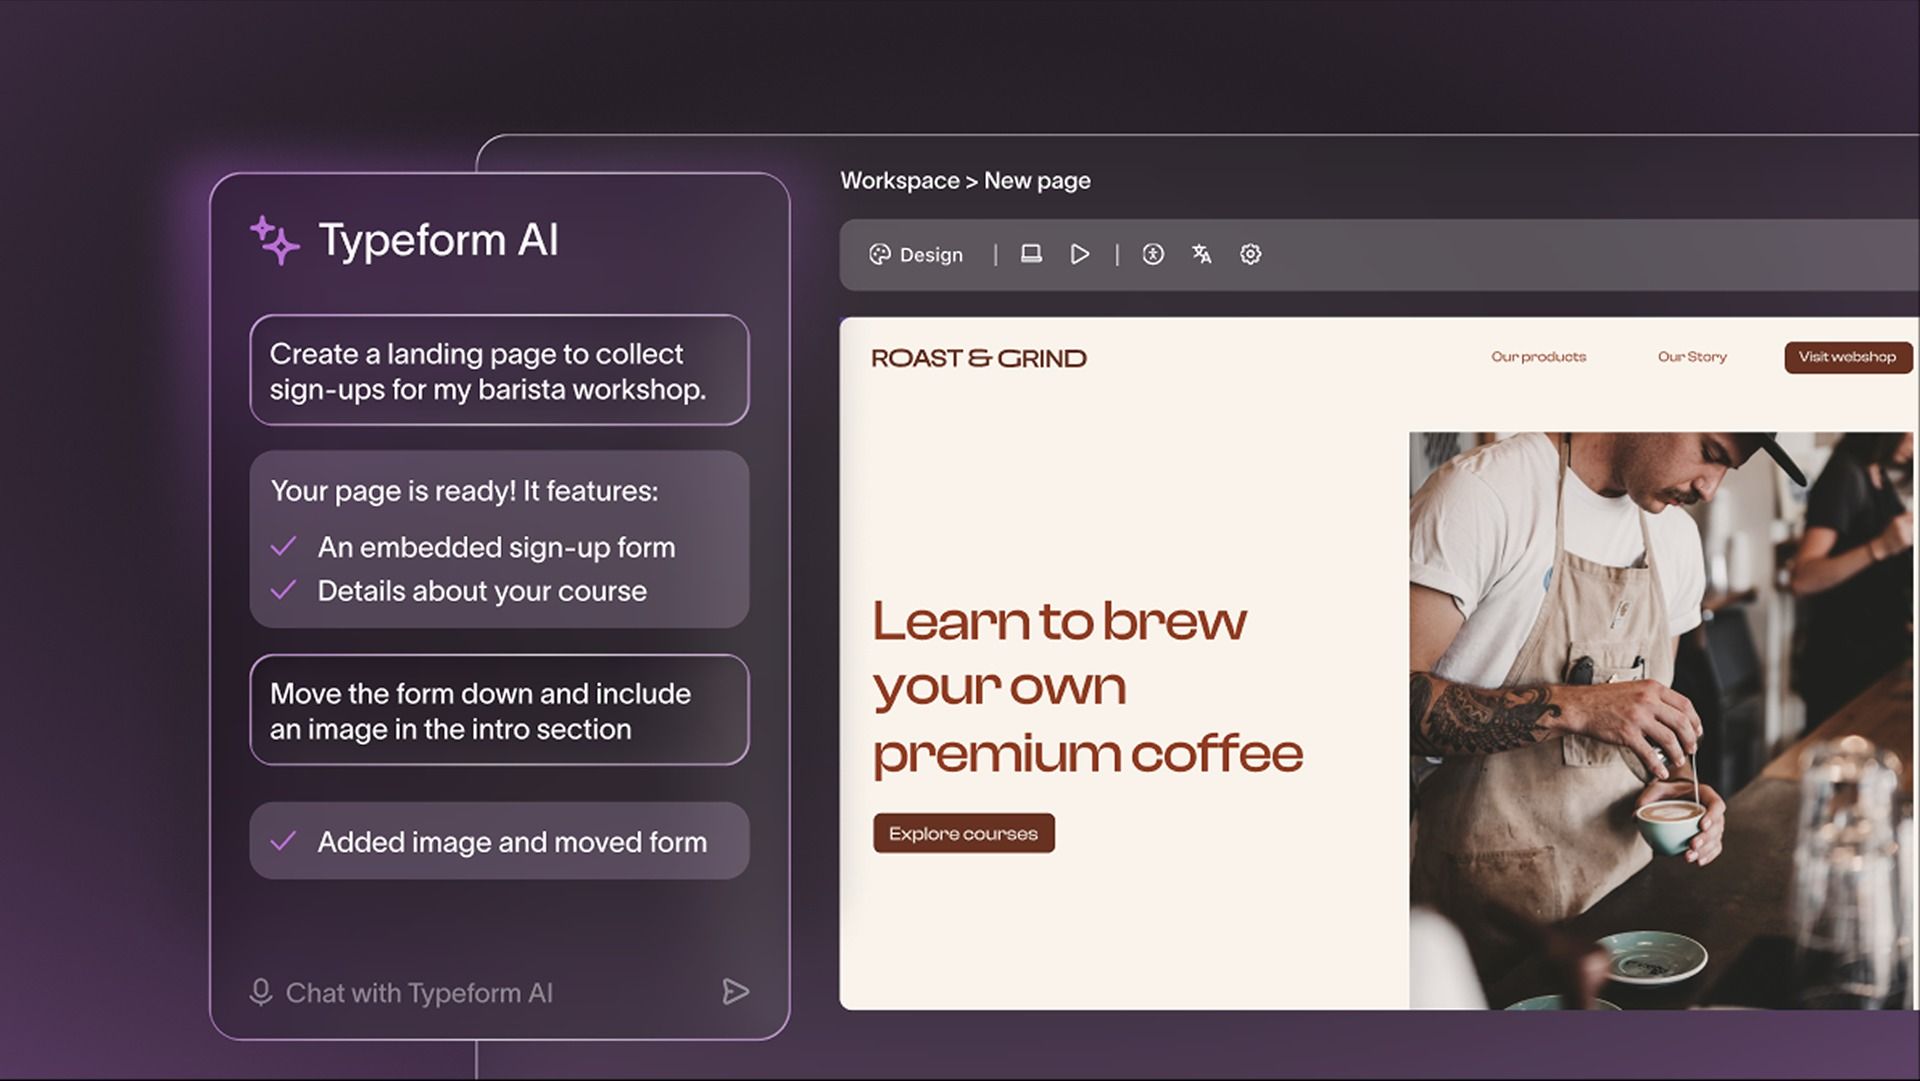Click the translate languages icon
This screenshot has height=1081, width=1920.
[x=1201, y=254]
